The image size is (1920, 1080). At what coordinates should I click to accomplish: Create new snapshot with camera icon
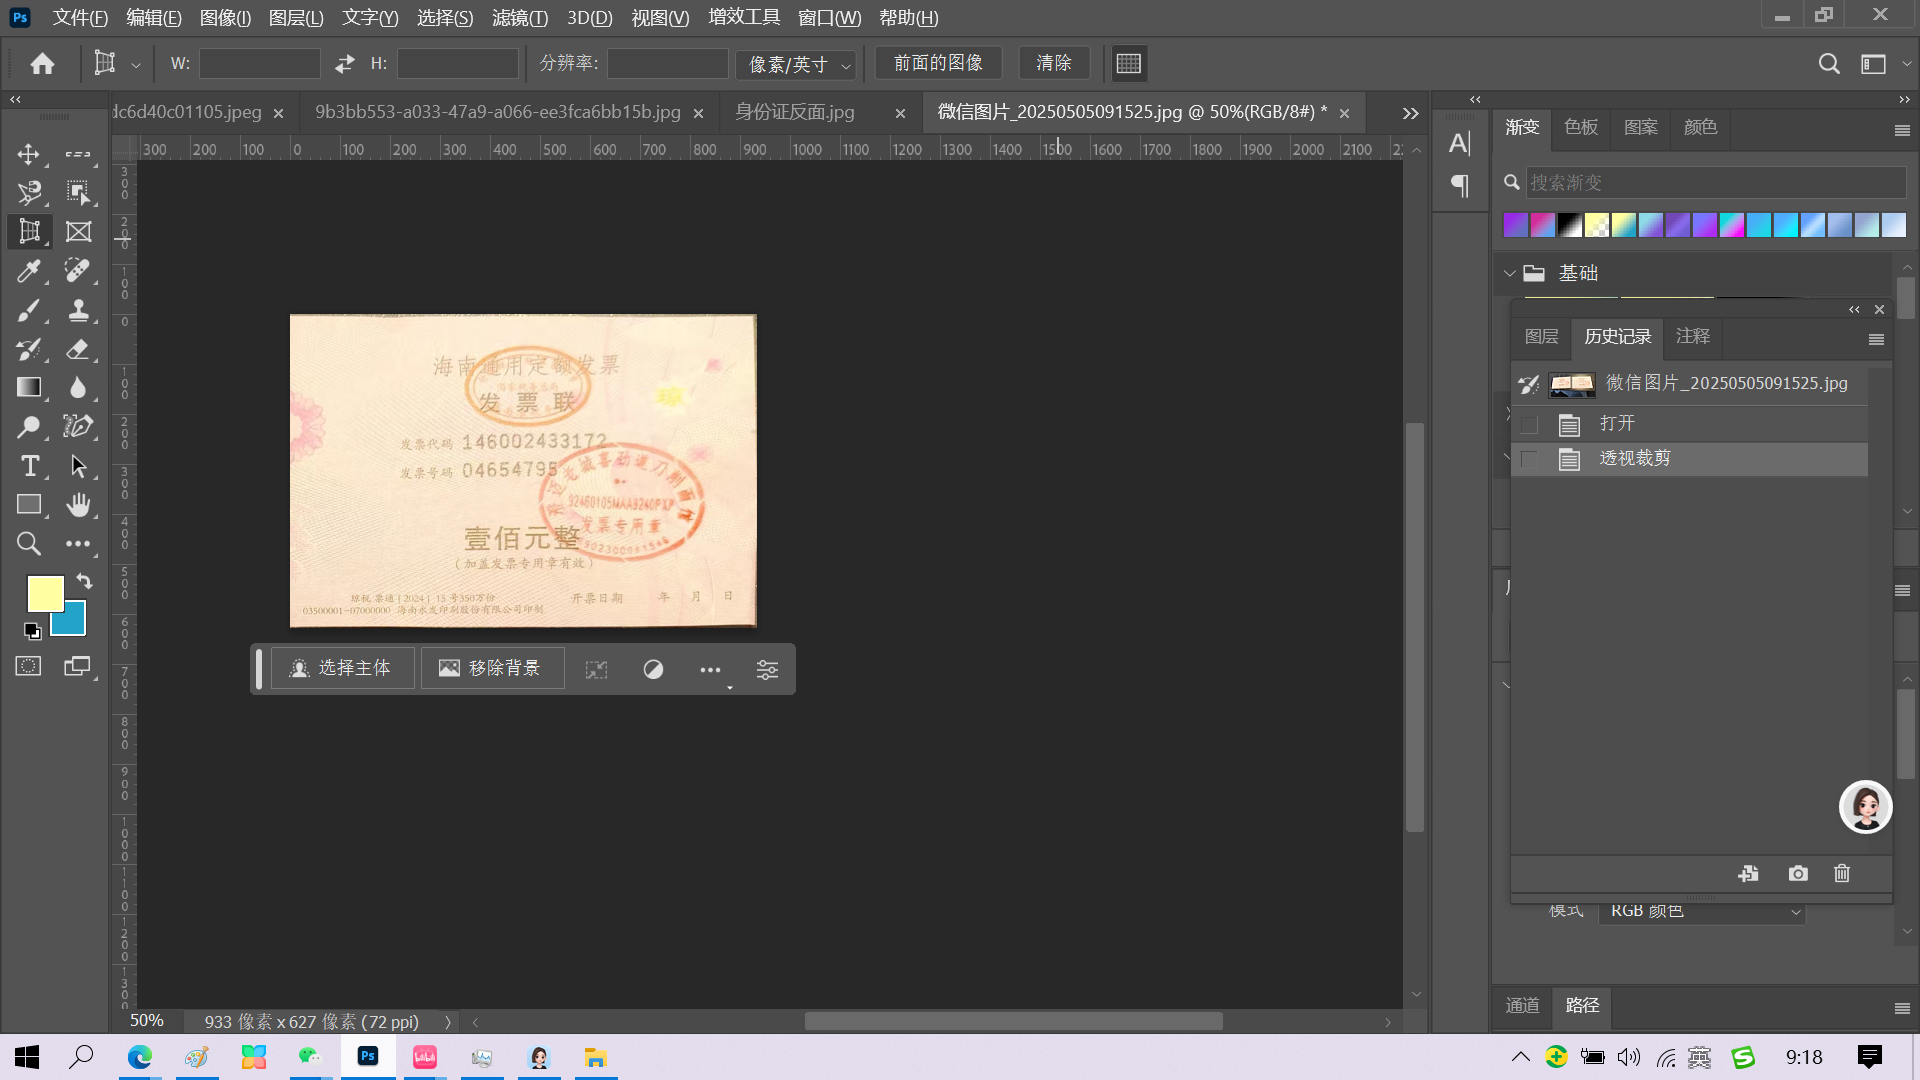1798,874
